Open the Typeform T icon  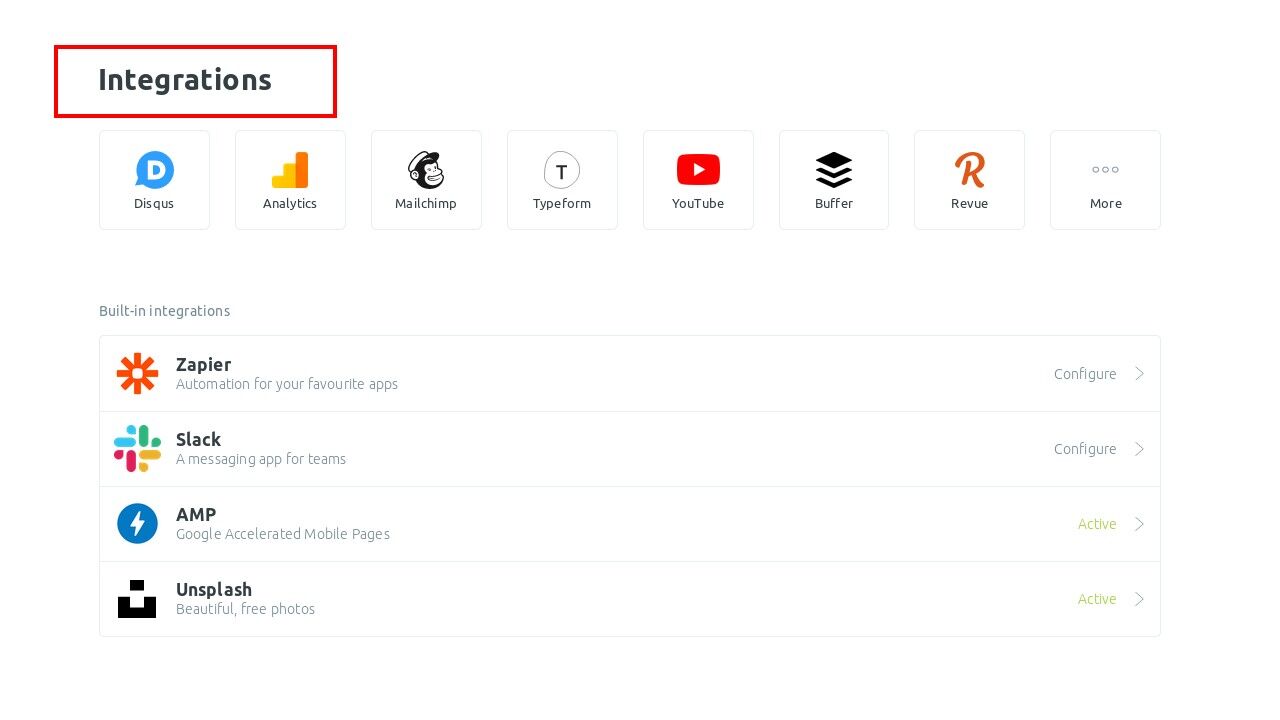[562, 170]
